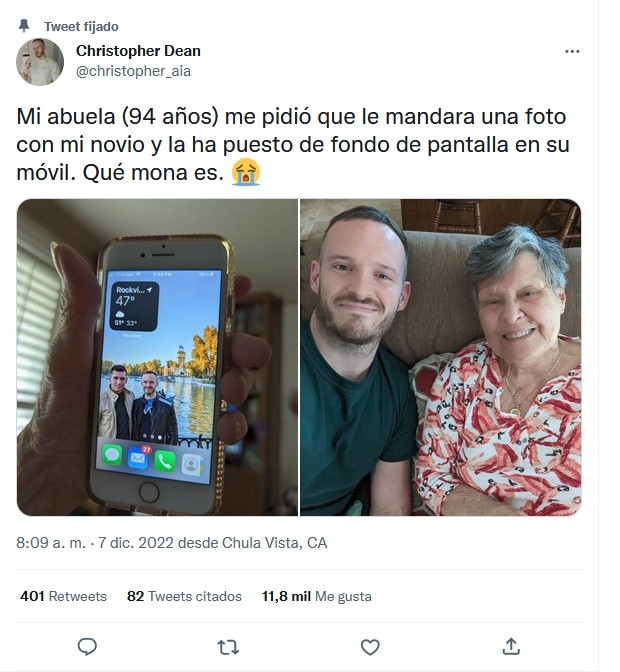The image size is (620, 672).
Task: Open Christopher Dean's profile avatar
Action: pos(40,62)
